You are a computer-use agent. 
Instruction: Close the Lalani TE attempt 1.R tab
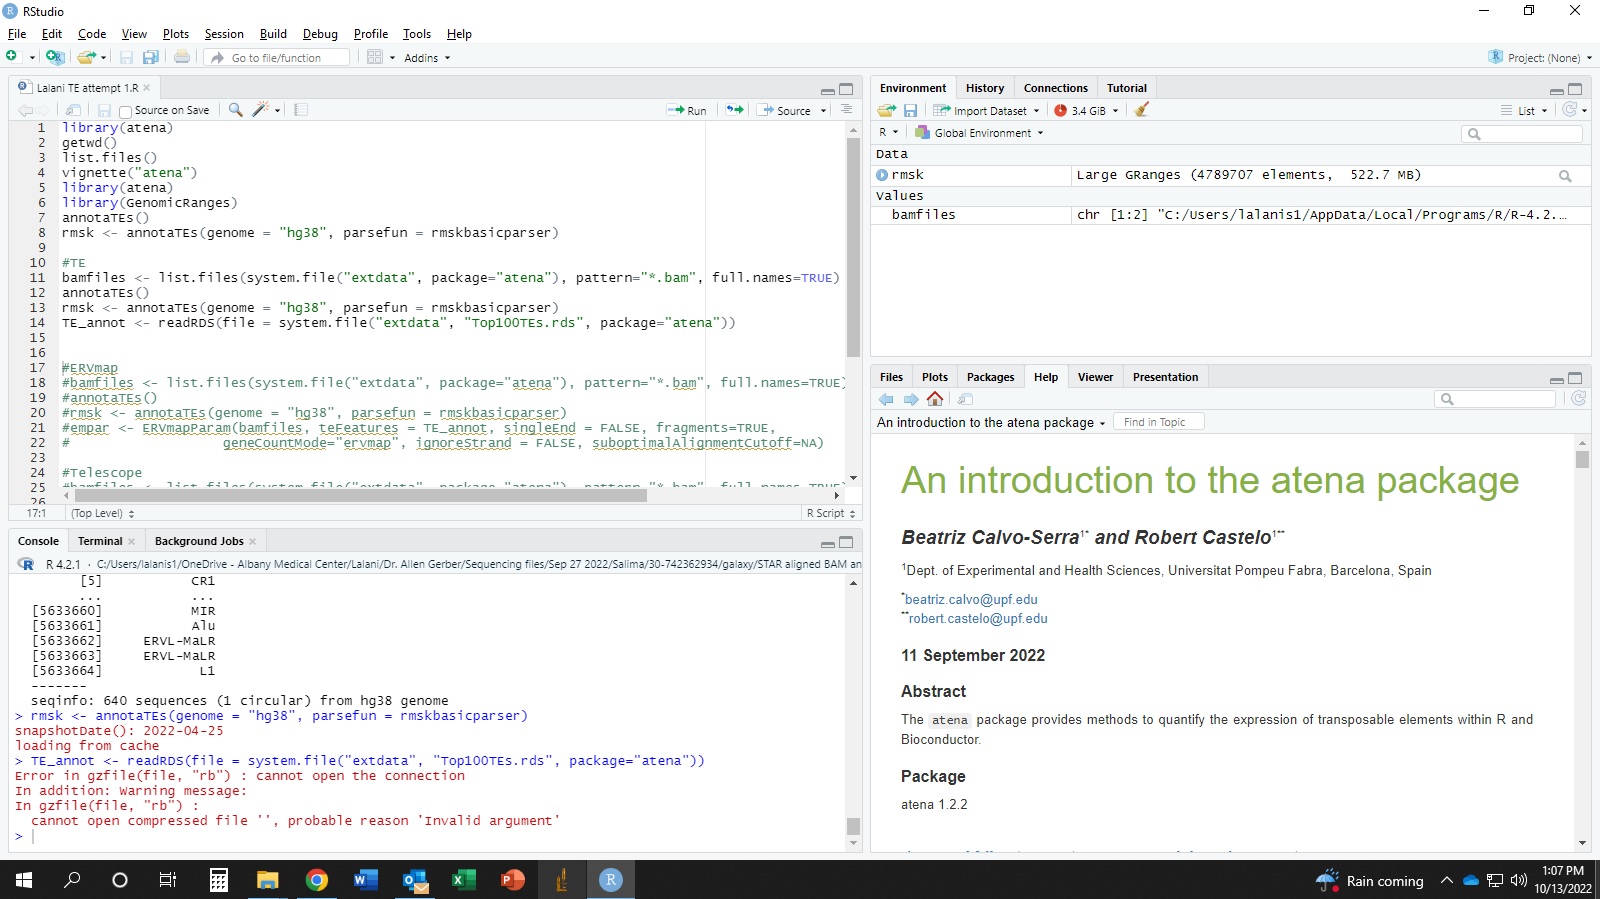click(147, 88)
